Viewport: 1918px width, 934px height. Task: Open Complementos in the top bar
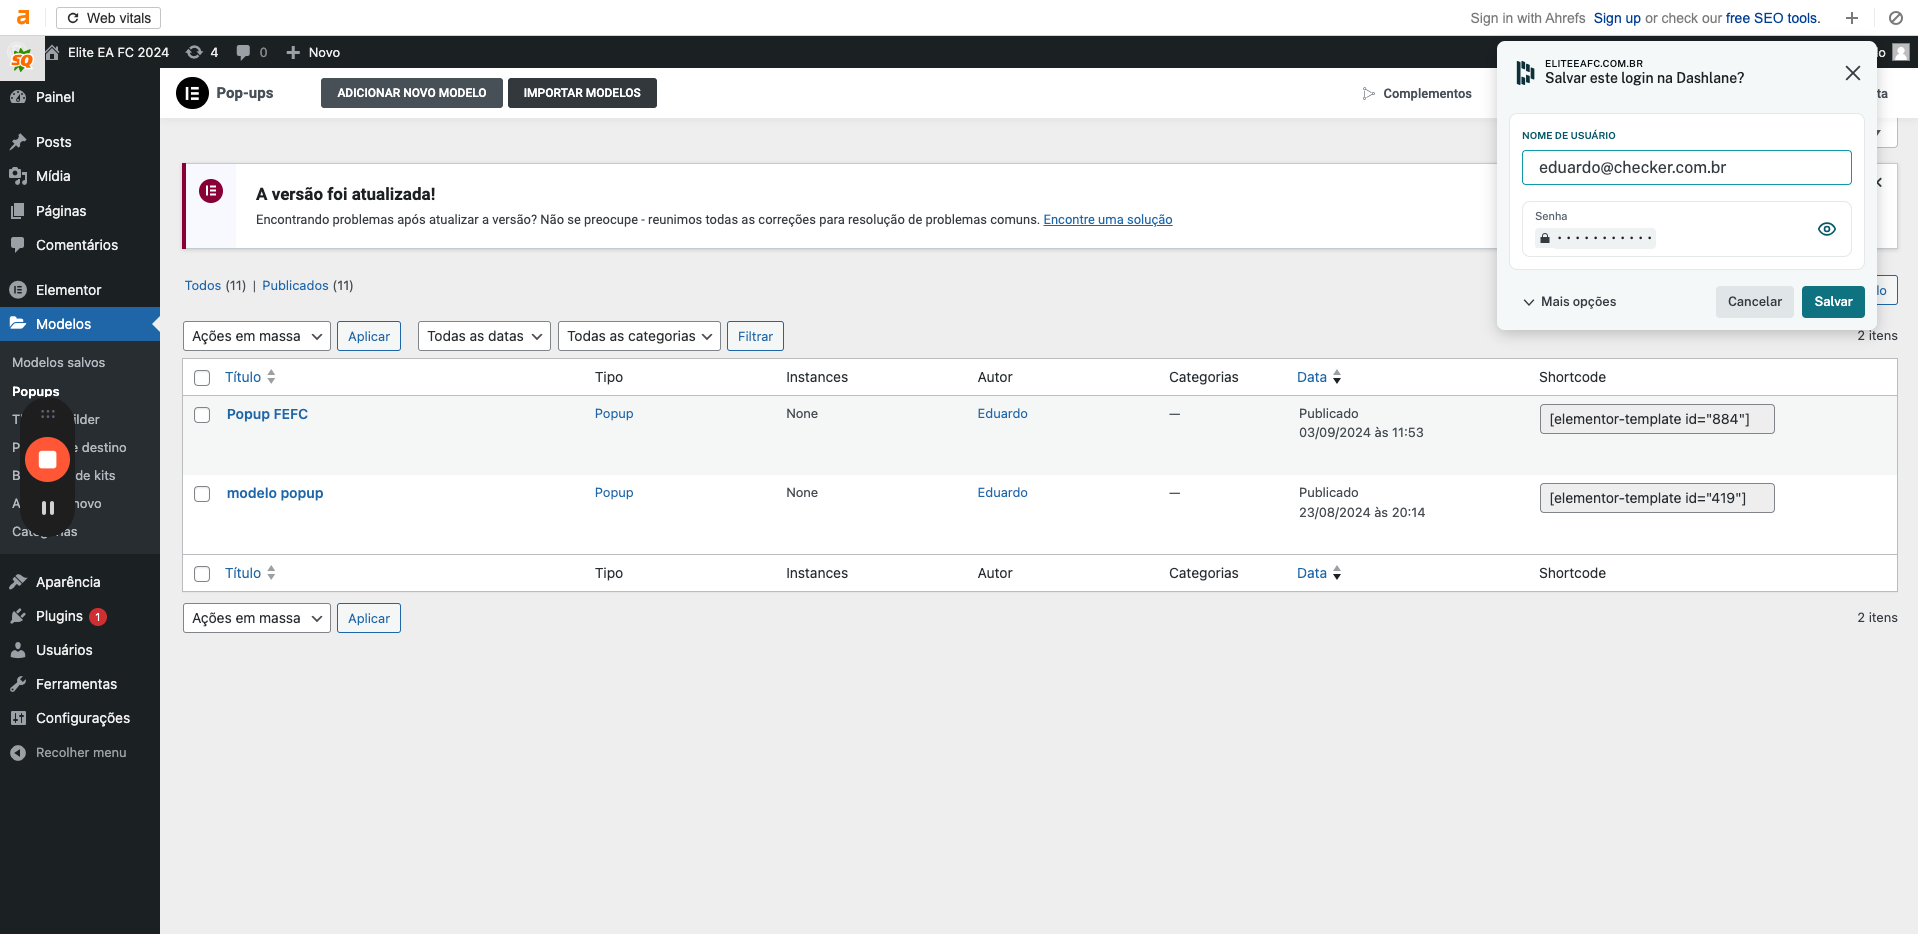tap(1417, 94)
